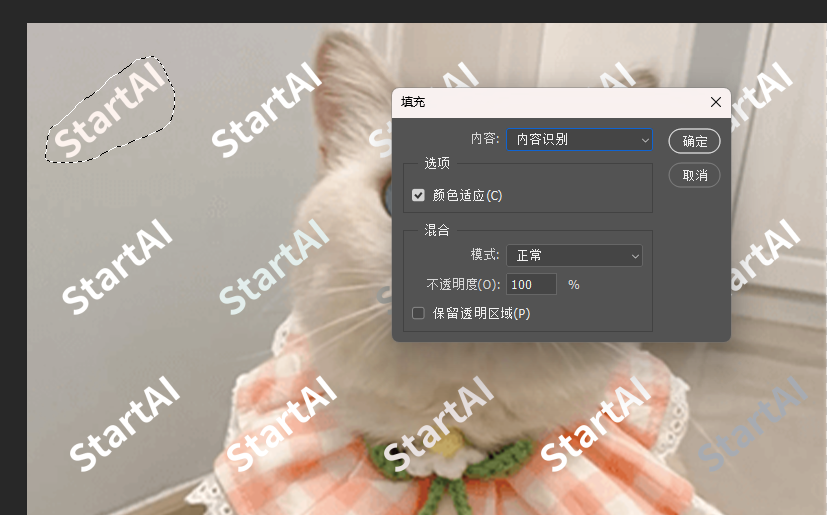Enable the 保留透明区域 checkbox
827x515 pixels.
point(419,313)
